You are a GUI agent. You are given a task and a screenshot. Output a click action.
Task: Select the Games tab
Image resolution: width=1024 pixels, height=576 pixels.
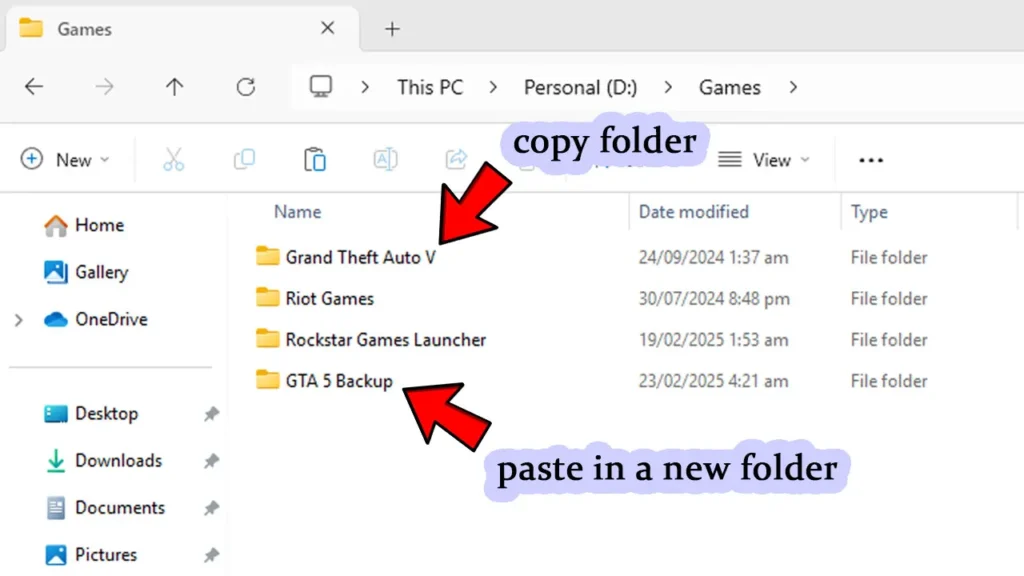pyautogui.click(x=85, y=29)
